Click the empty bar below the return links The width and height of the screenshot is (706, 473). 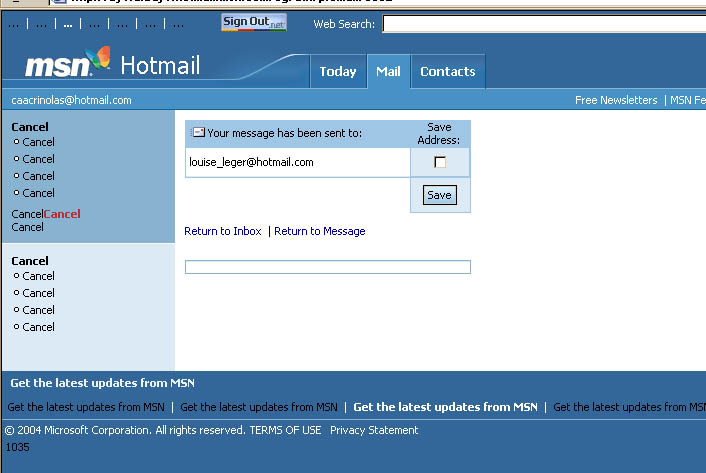click(x=327, y=267)
